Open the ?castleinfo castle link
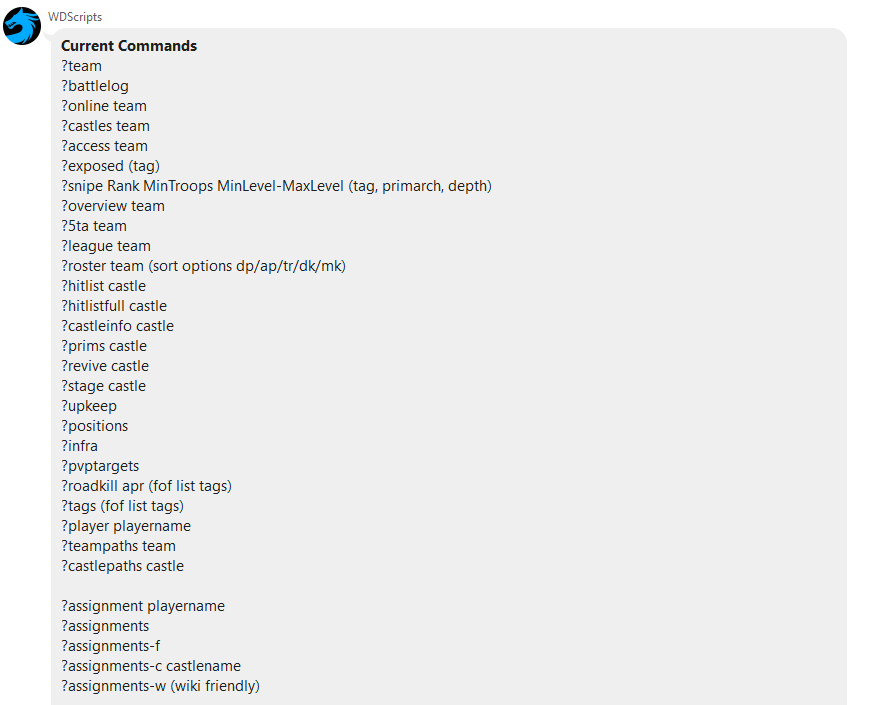 [x=117, y=325]
